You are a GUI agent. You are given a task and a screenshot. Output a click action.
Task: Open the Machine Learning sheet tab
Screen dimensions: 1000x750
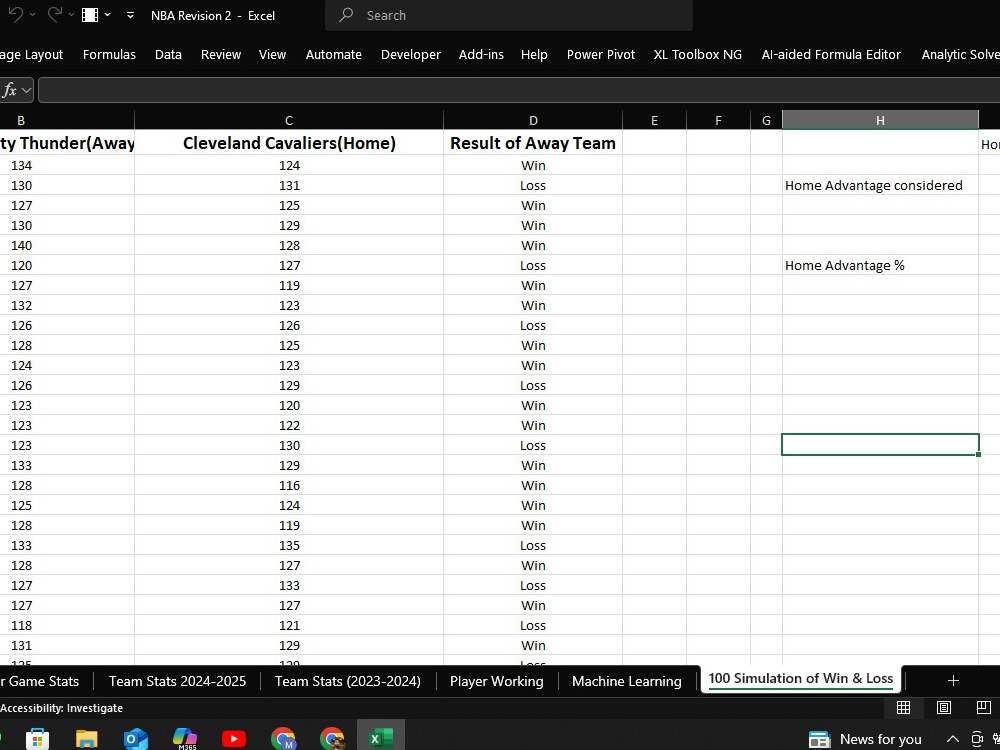click(x=626, y=681)
